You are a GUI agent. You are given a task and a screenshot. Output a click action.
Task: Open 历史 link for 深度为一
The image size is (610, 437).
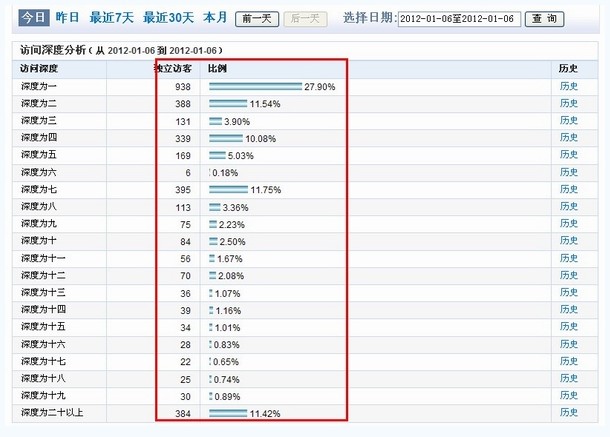coord(568,87)
